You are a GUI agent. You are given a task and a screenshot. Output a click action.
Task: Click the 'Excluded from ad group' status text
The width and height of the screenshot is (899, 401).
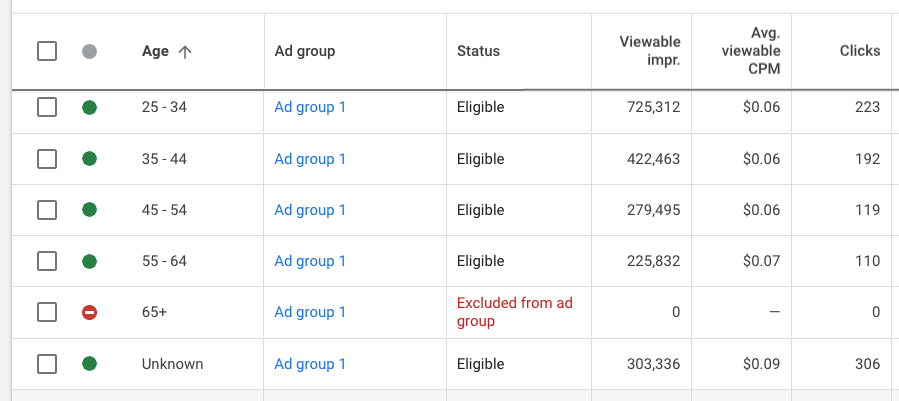click(515, 312)
